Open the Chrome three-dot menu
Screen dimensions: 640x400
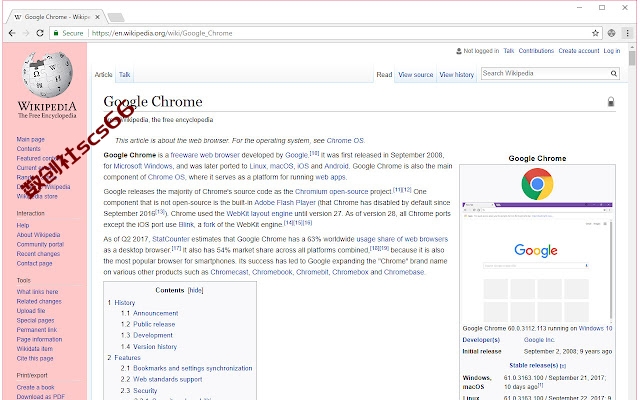[627, 33]
